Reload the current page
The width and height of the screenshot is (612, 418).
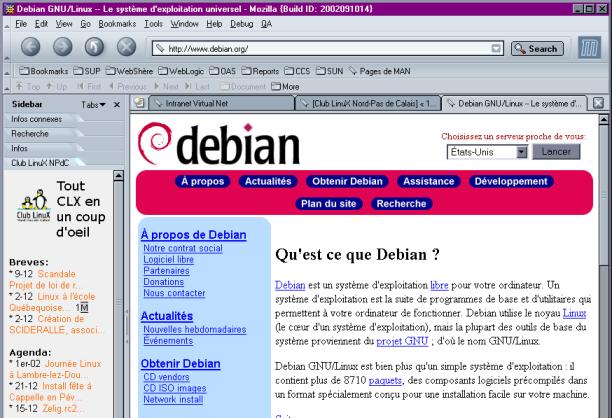pos(95,48)
